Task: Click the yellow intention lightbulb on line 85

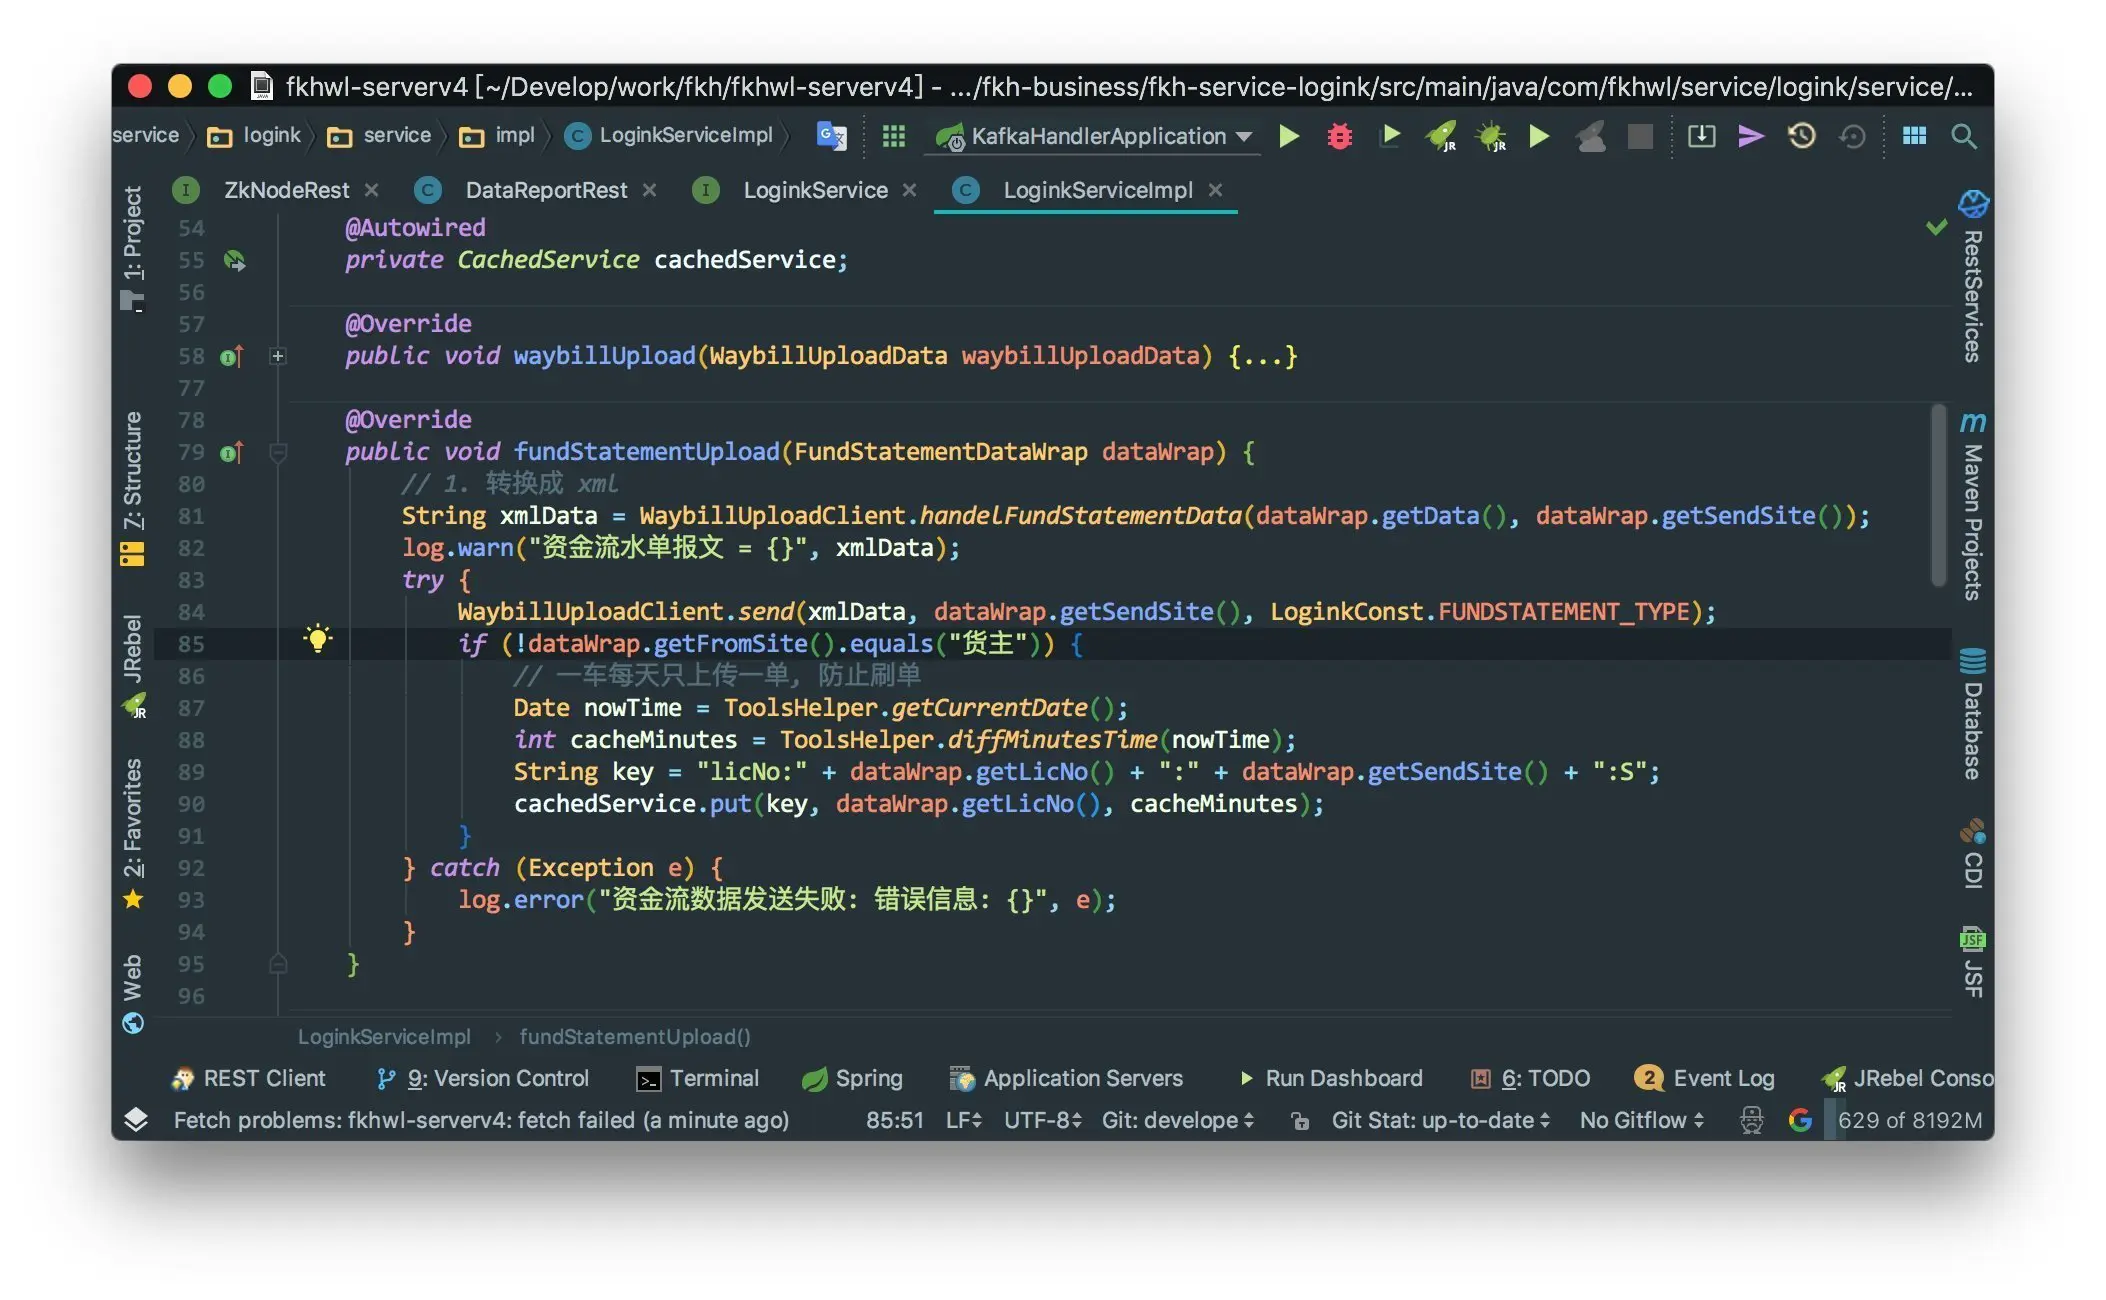Action: 318,639
